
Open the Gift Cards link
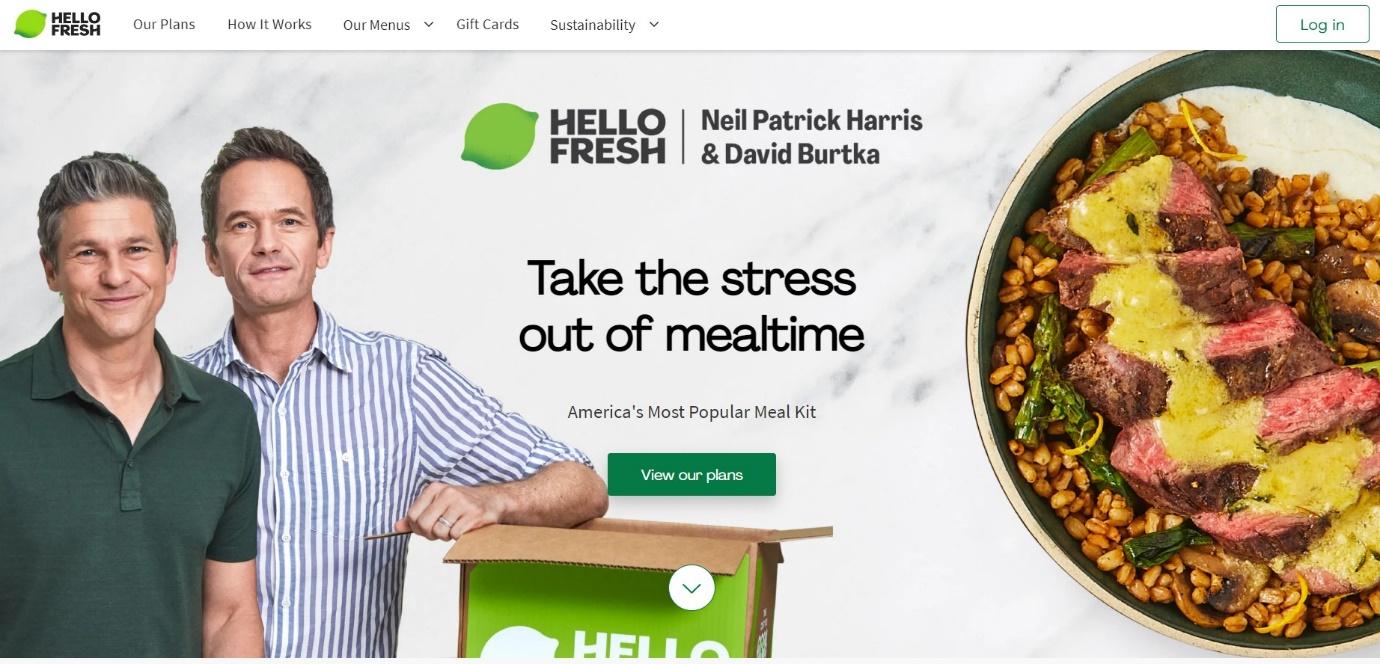tap(487, 24)
